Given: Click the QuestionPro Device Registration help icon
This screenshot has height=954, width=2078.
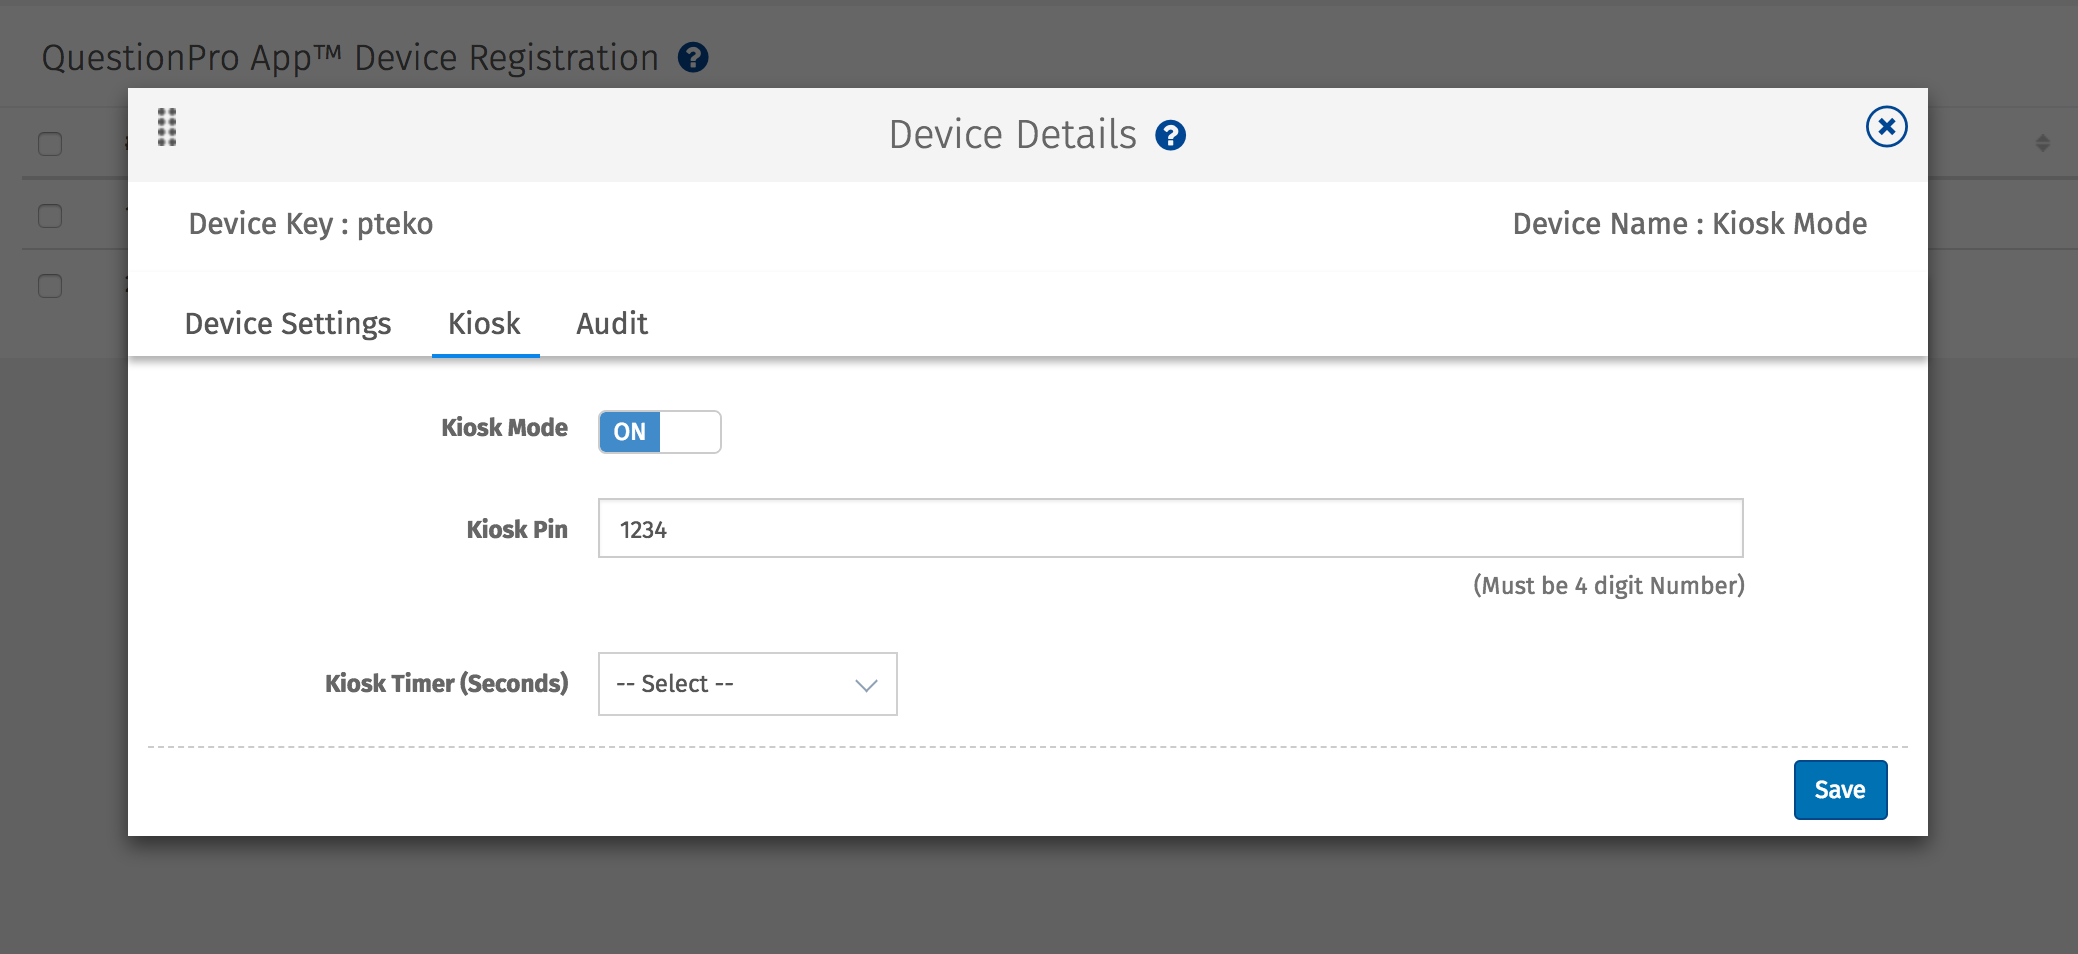Looking at the screenshot, I should point(694,59).
